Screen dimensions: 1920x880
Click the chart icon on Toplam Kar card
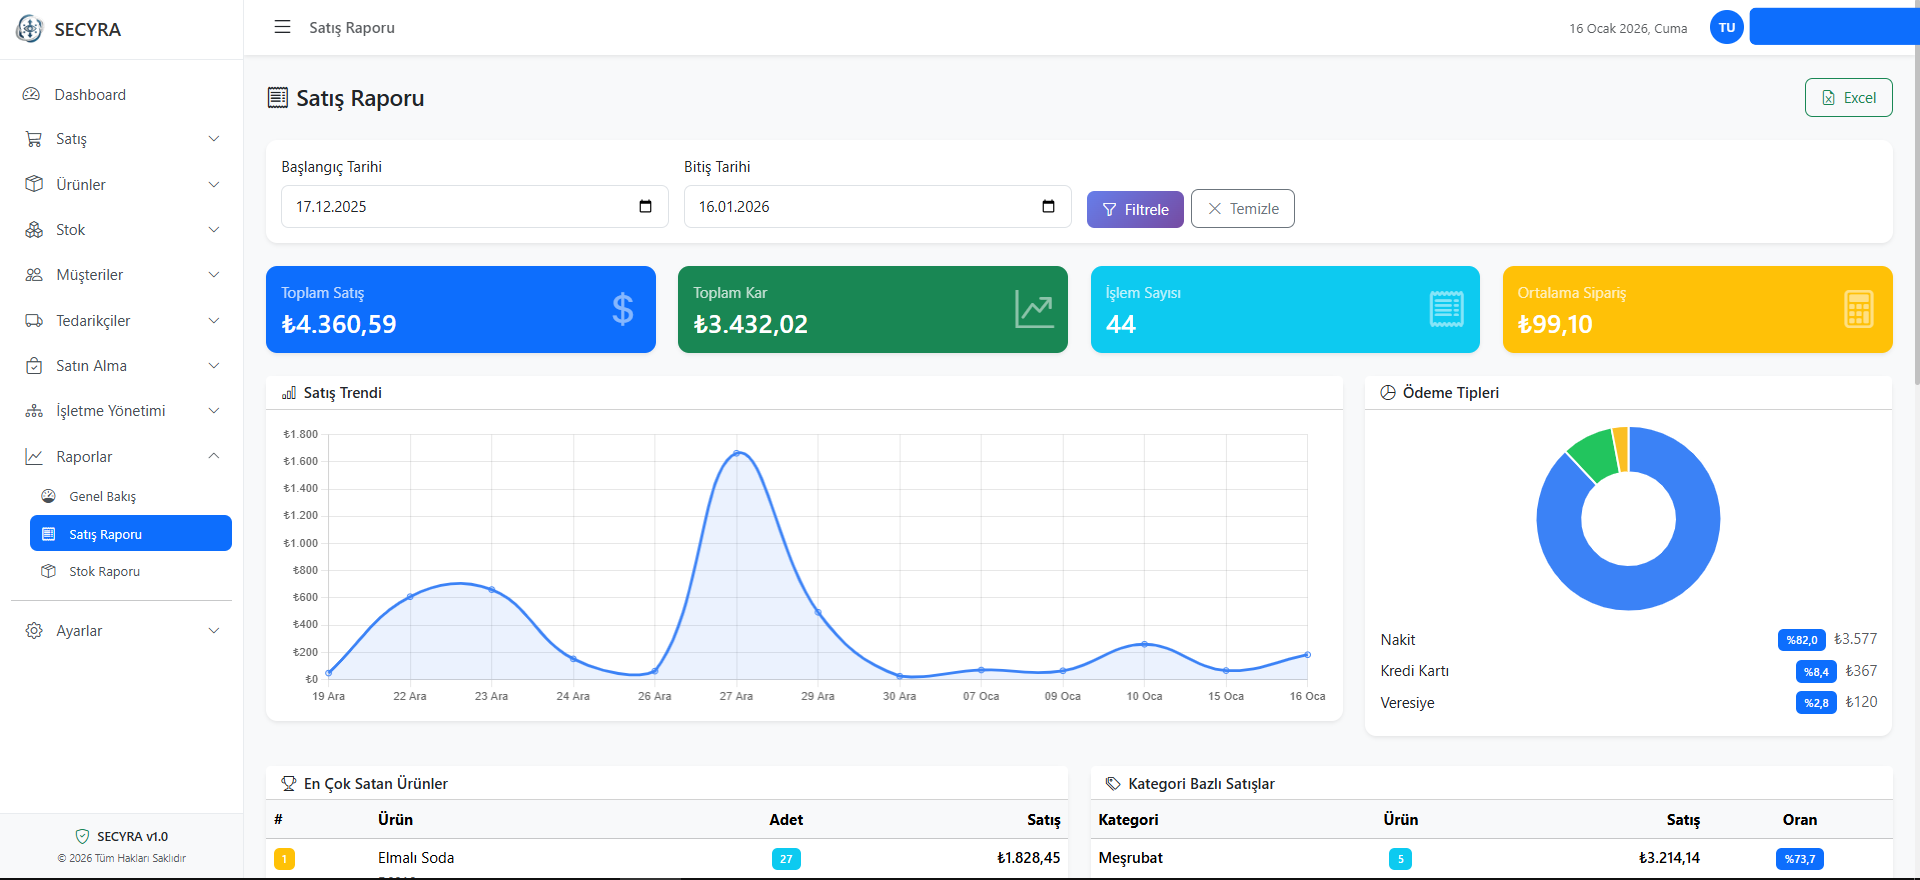(1034, 309)
